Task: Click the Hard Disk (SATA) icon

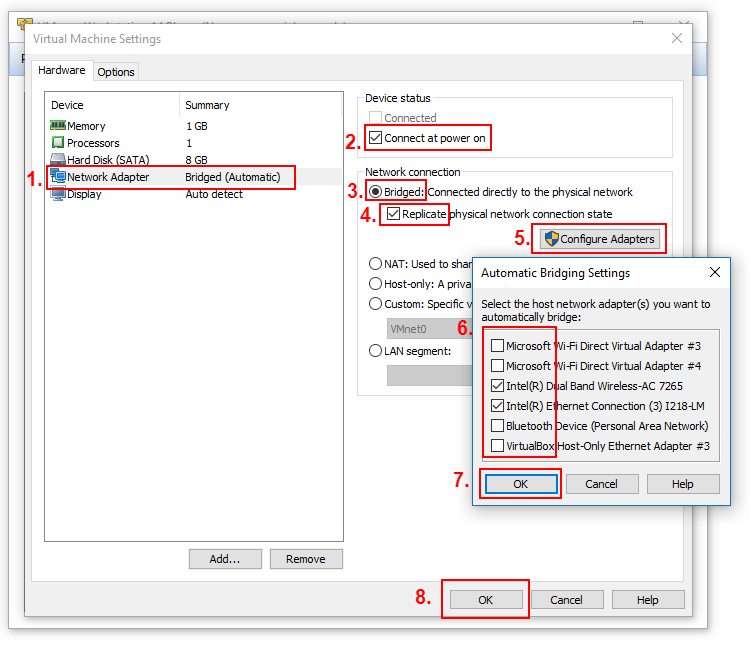Action: [57, 160]
